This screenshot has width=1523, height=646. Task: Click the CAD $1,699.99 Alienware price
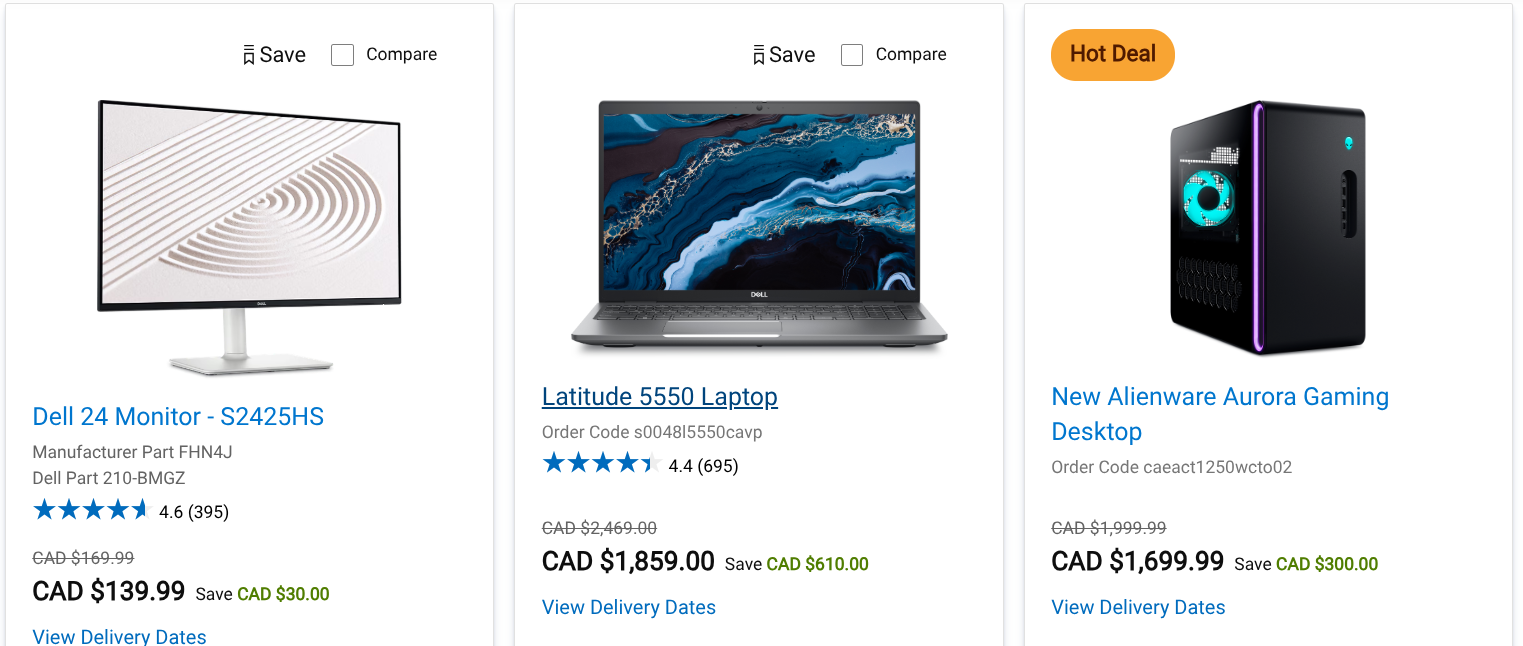point(1137,561)
